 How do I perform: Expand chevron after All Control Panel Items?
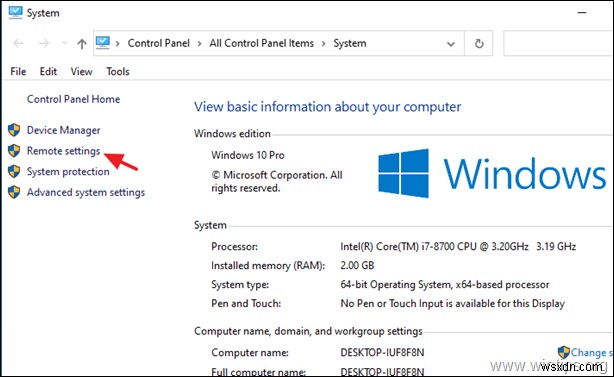323,43
